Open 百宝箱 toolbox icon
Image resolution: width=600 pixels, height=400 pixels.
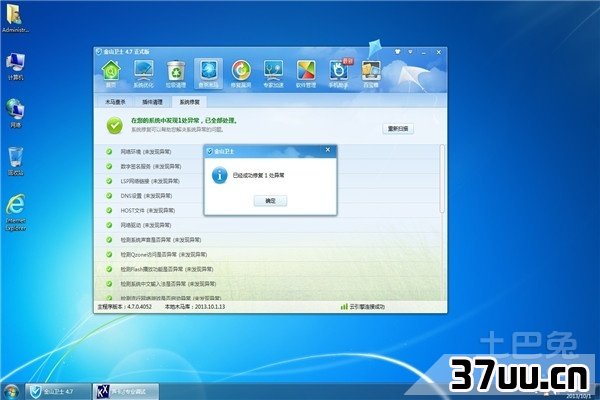[x=371, y=74]
